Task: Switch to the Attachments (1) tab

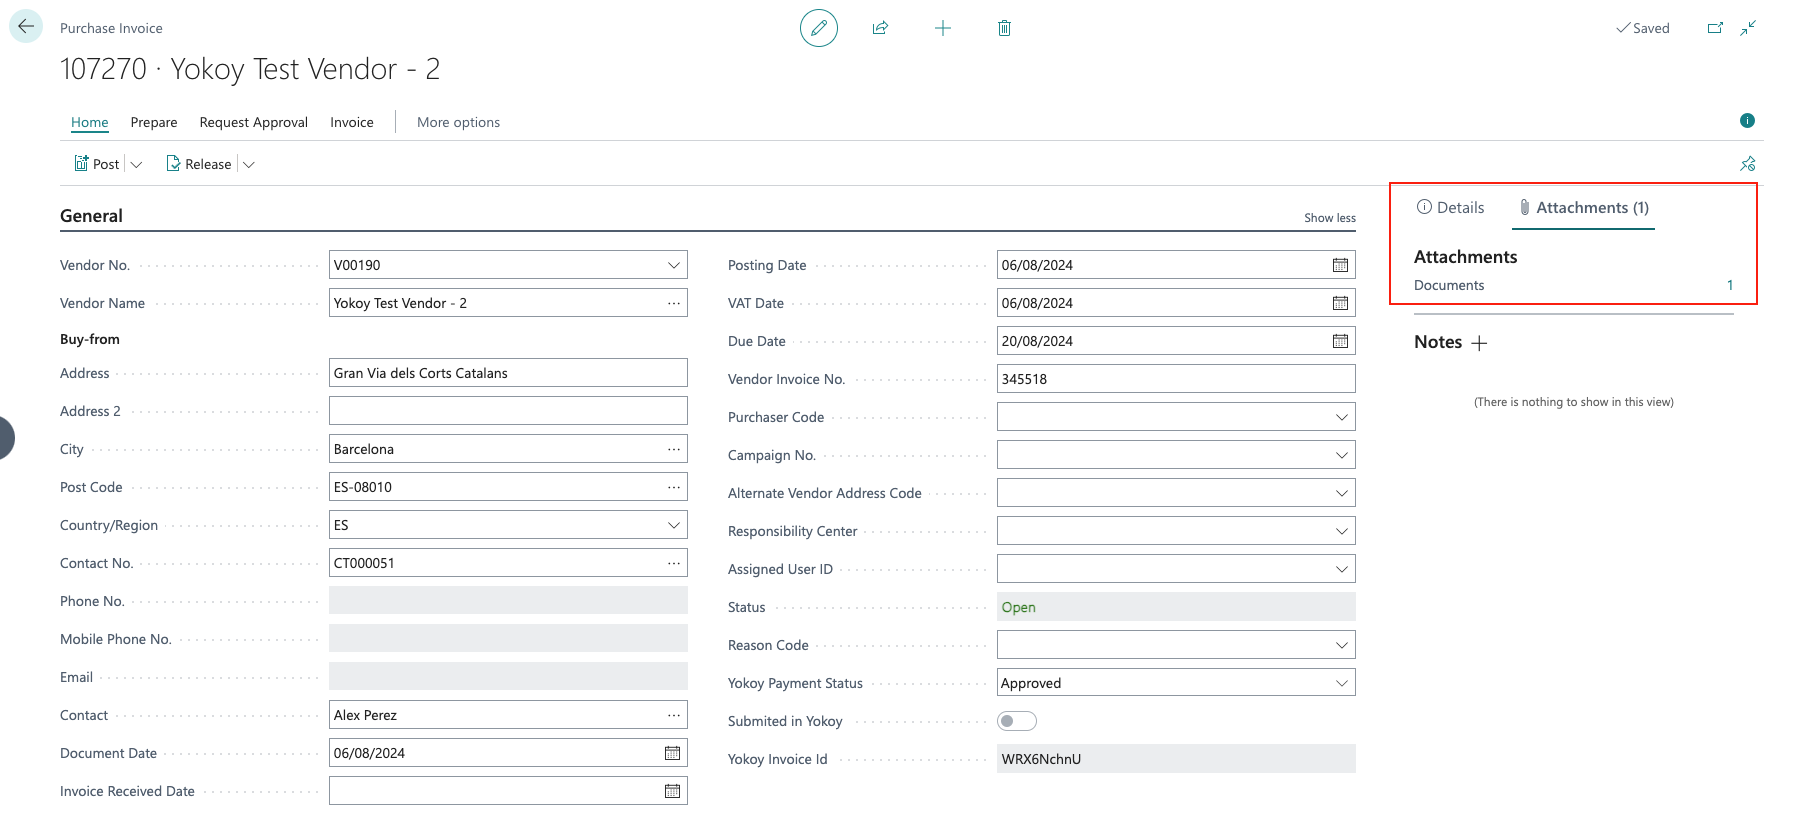Action: pyautogui.click(x=1584, y=208)
